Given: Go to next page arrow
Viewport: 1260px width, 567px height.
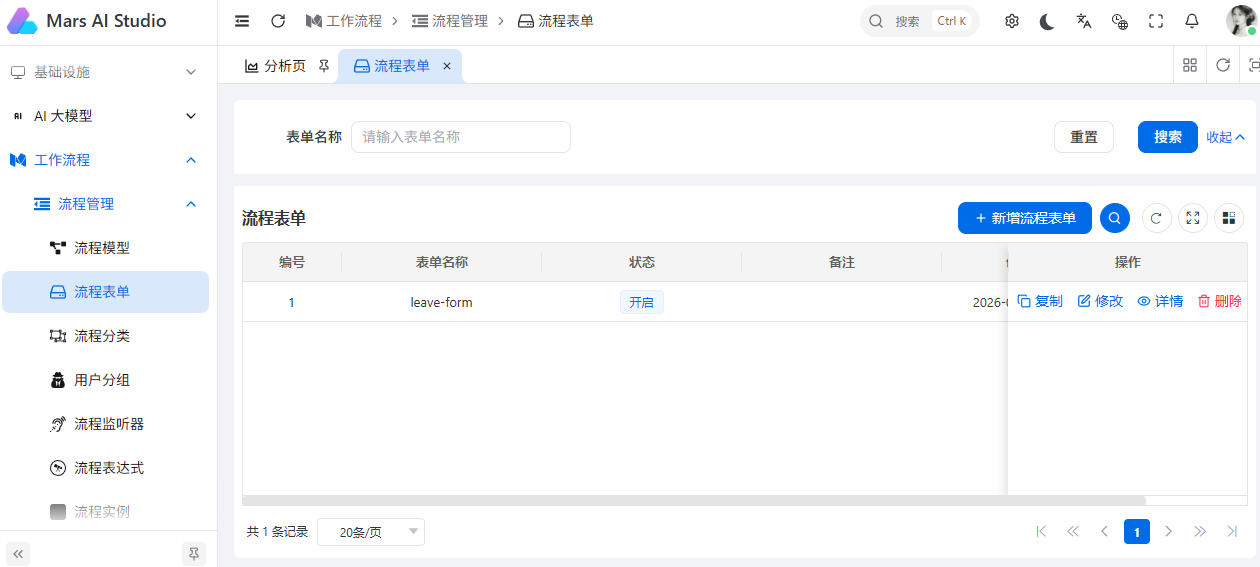Looking at the screenshot, I should pyautogui.click(x=1168, y=531).
